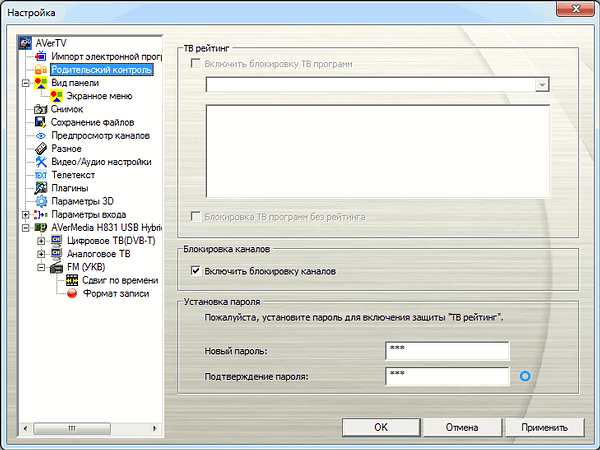
Task: Click the tree horizontal scrollbar thumb
Action: 72,428
